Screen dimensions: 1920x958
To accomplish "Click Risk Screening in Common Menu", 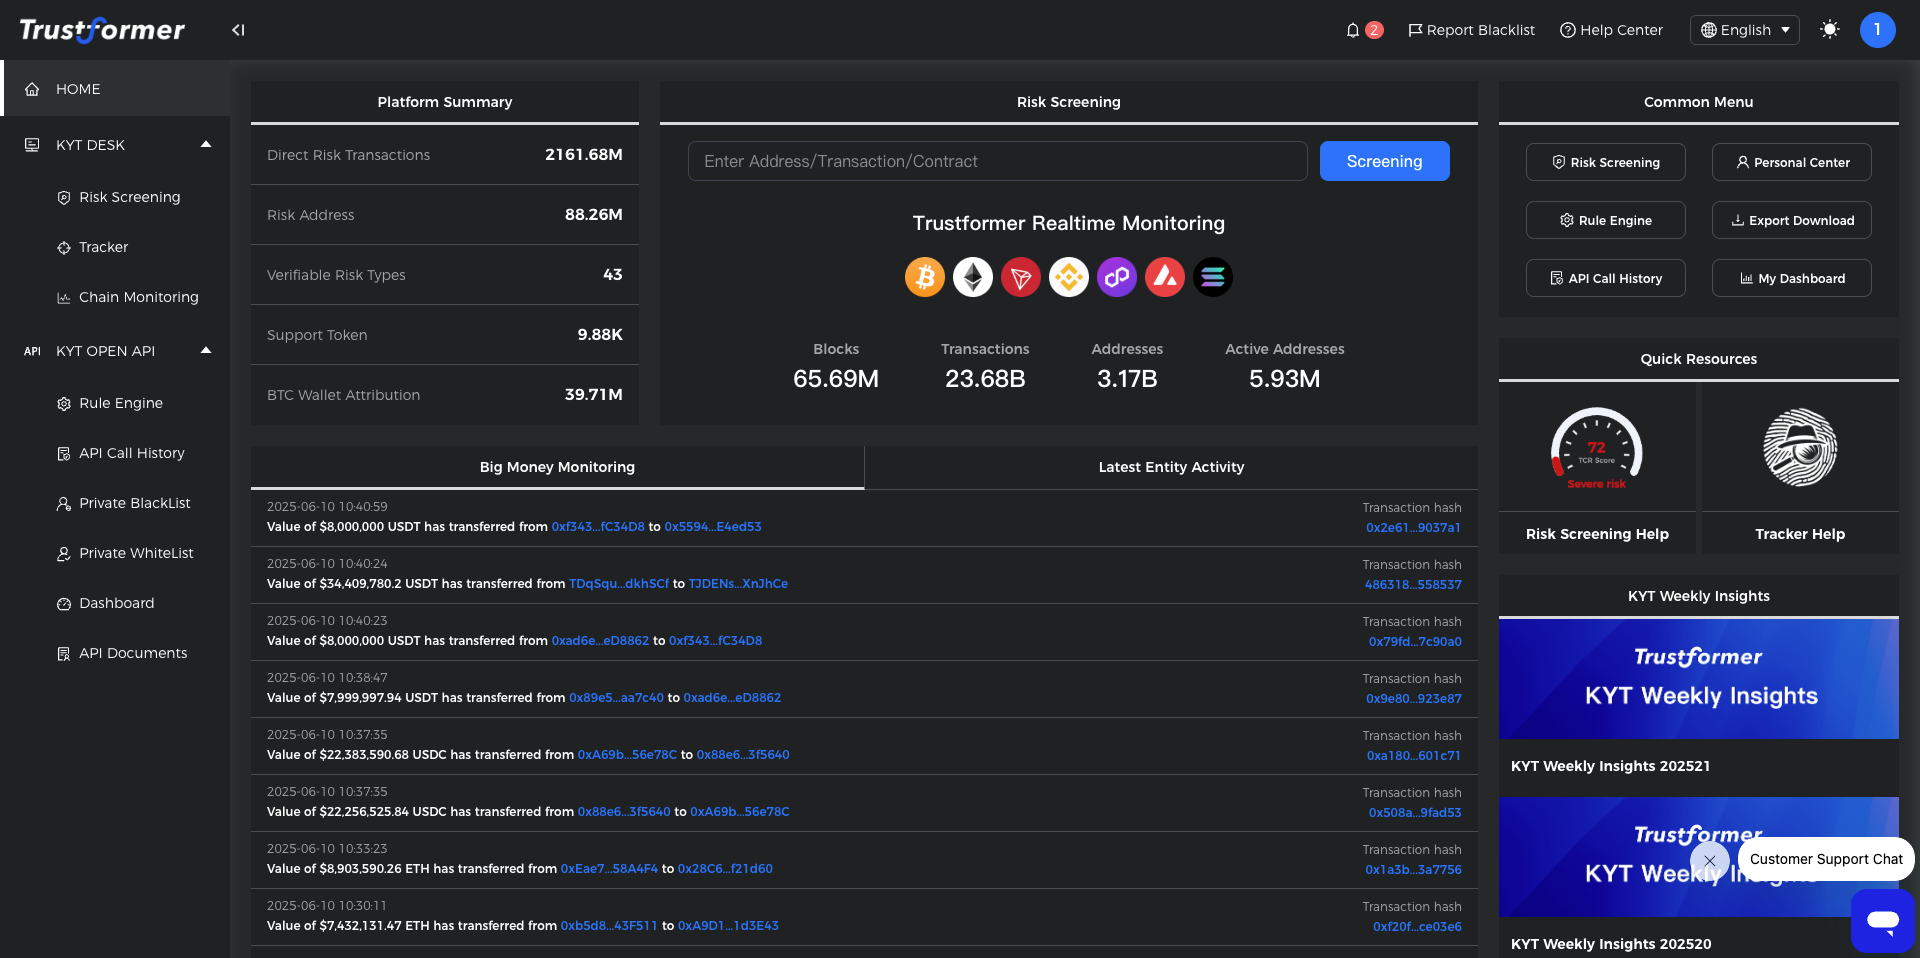I will pyautogui.click(x=1605, y=162).
